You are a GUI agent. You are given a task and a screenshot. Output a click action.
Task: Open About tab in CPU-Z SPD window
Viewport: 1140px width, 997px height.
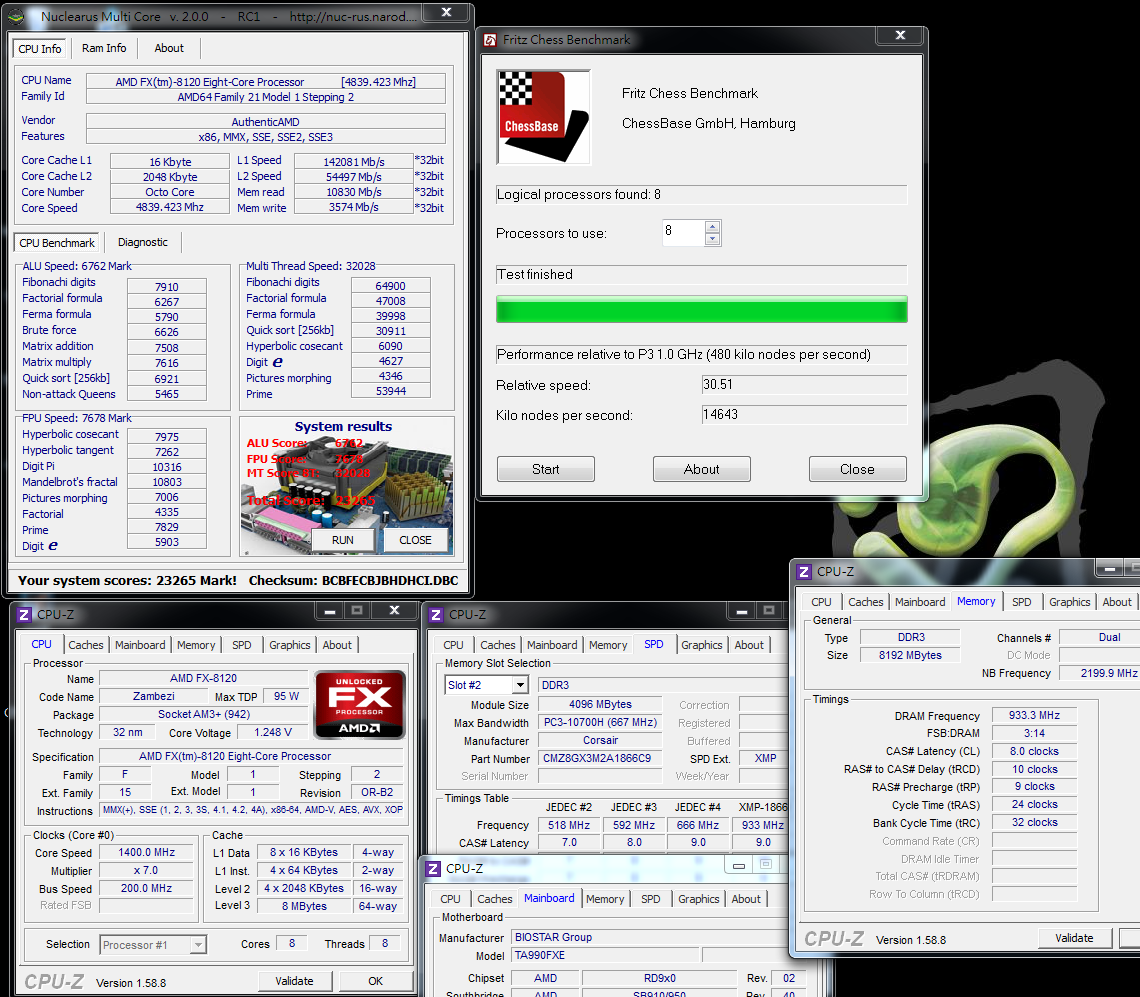point(749,645)
